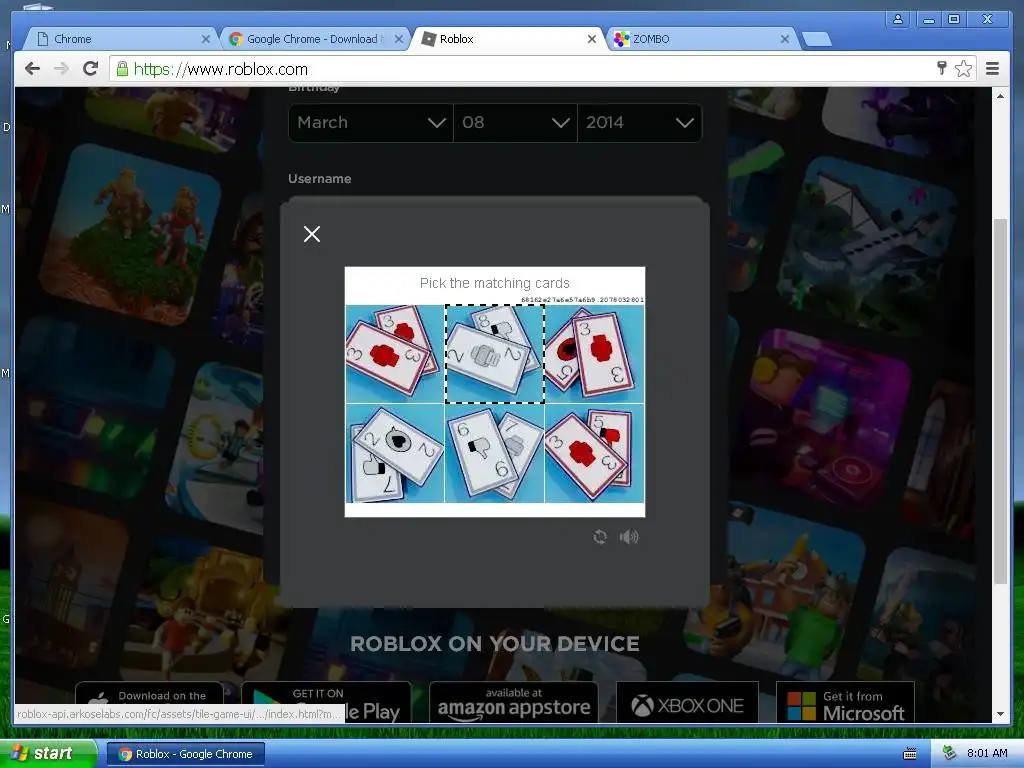The height and width of the screenshot is (768, 1024).
Task: Click the 'Username' field label
Action: tap(319, 178)
